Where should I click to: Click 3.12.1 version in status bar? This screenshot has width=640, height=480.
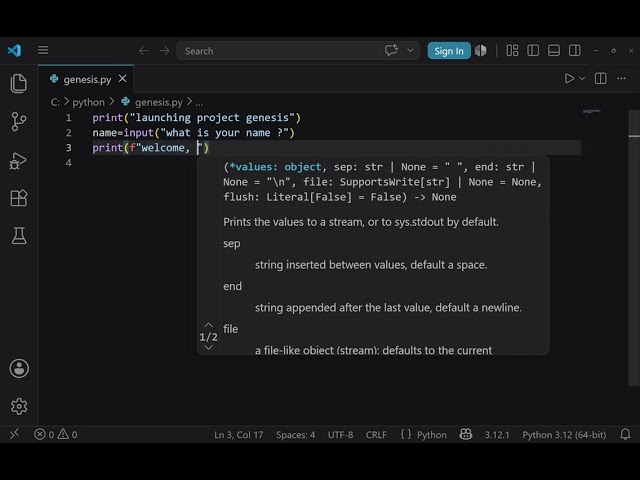pyautogui.click(x=497, y=435)
